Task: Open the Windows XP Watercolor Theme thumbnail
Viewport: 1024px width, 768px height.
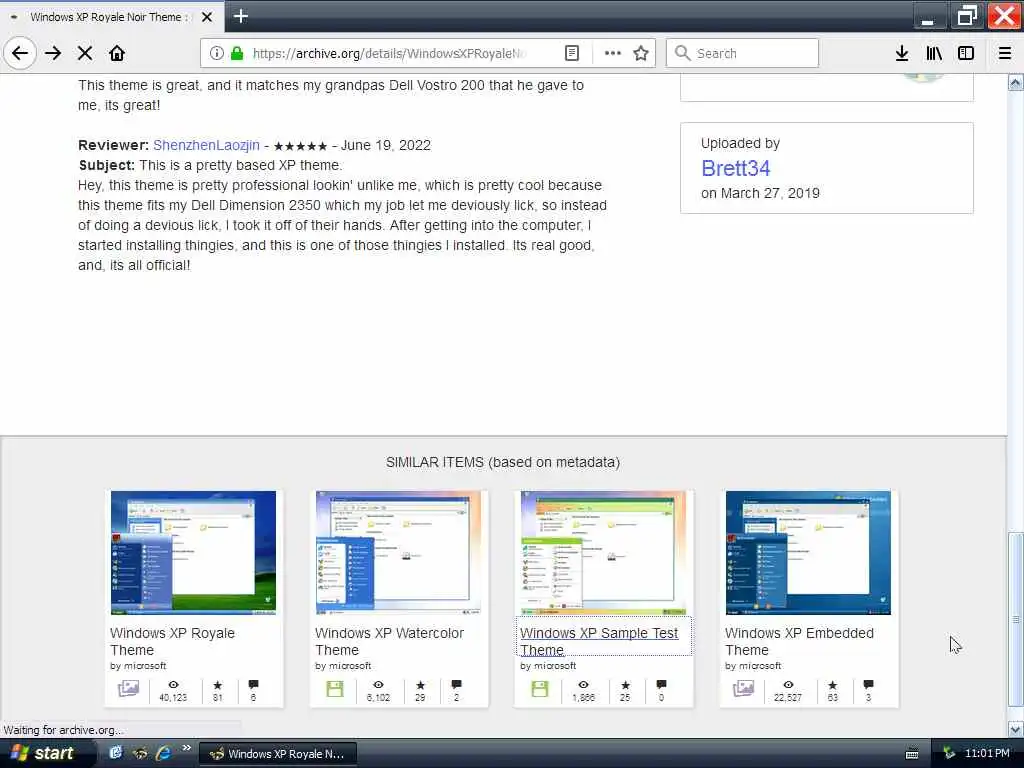Action: click(x=398, y=552)
